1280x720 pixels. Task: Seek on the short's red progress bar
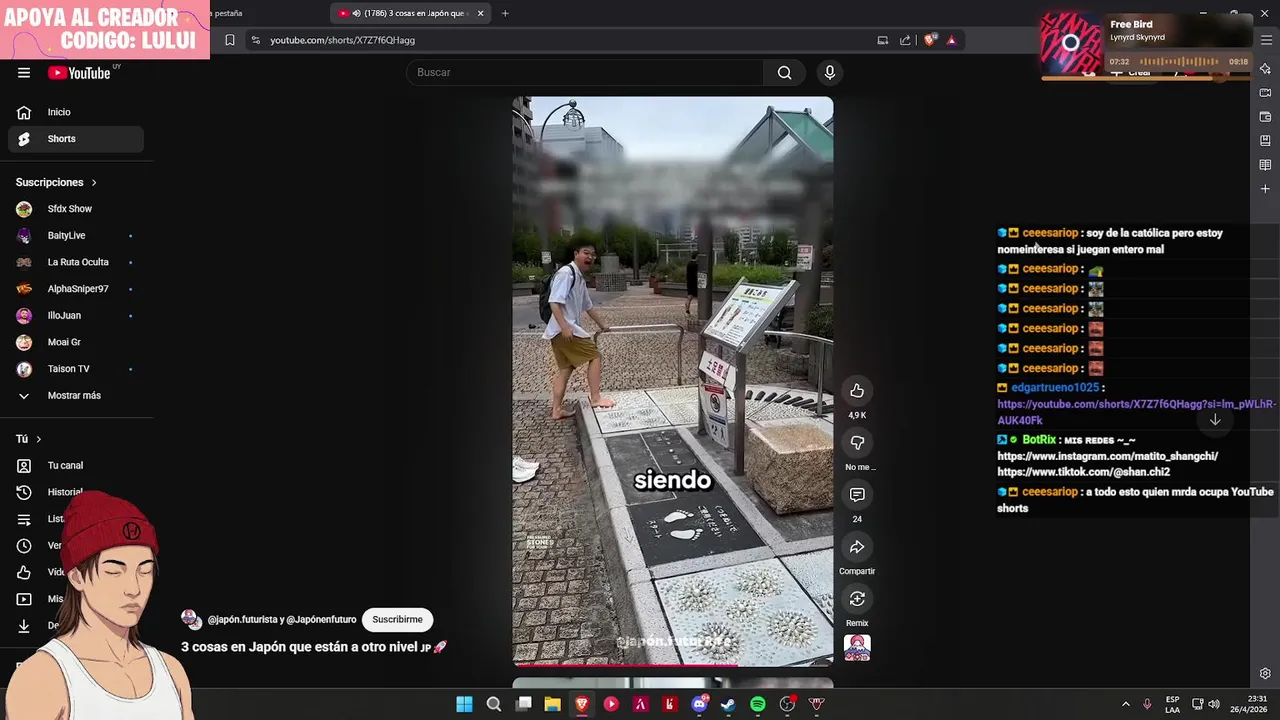pos(673,664)
